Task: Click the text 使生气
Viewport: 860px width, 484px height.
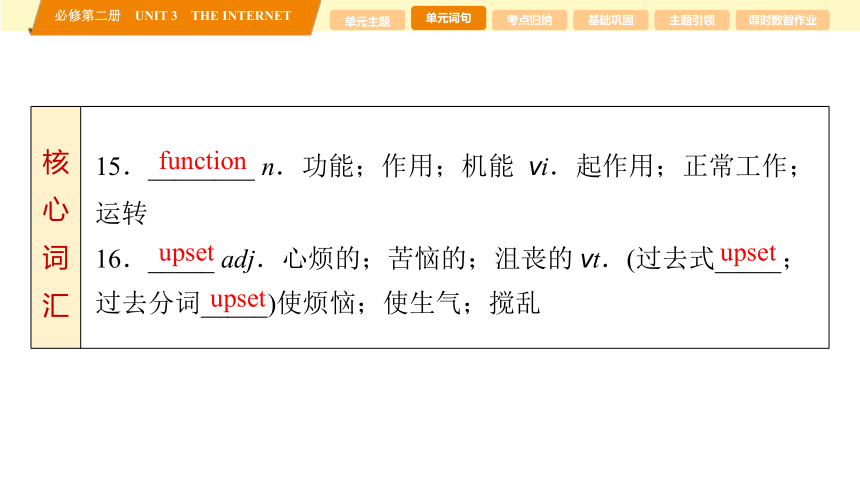Action: [x=422, y=303]
